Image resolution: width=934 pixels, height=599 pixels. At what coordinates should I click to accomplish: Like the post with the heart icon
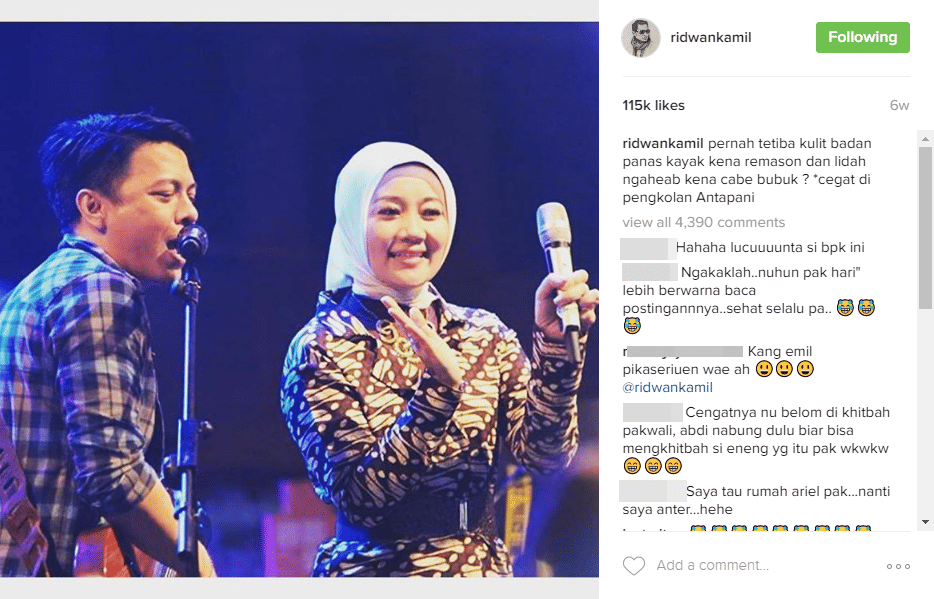coord(634,566)
